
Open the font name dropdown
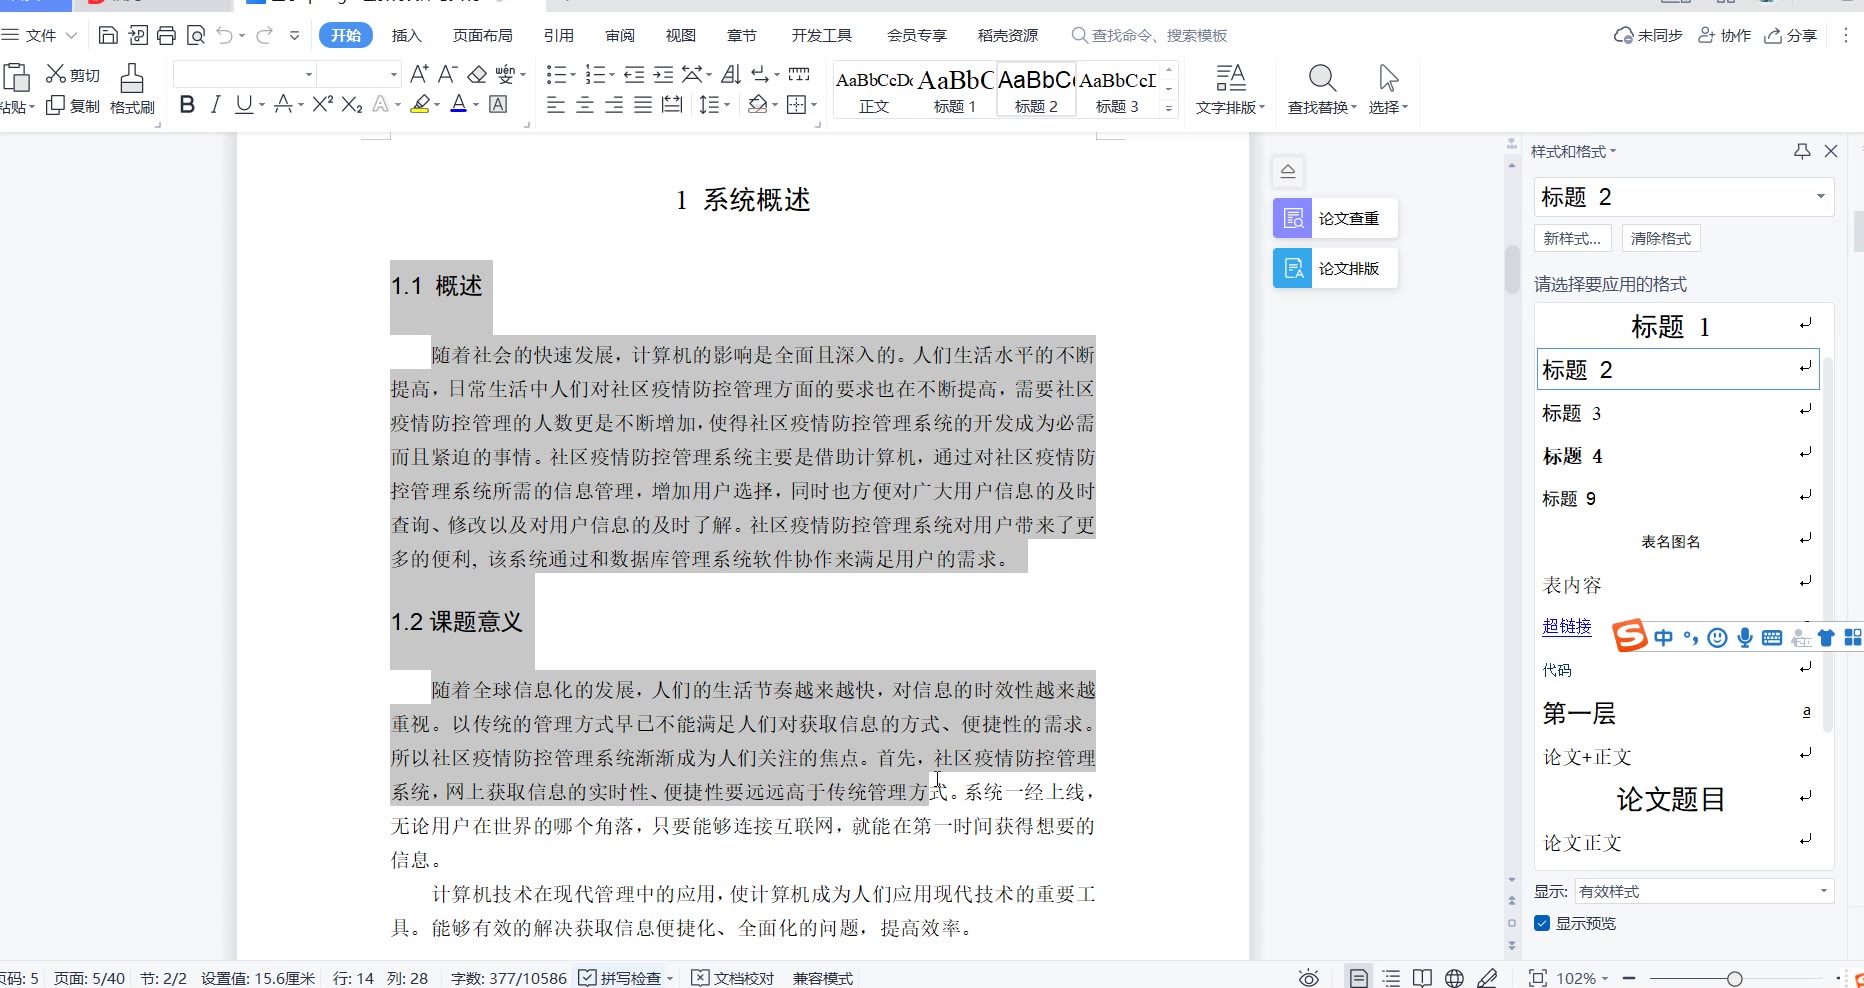click(309, 74)
